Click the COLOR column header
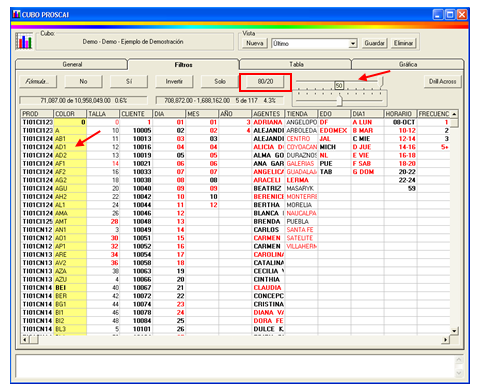483x392 pixels. (70, 114)
